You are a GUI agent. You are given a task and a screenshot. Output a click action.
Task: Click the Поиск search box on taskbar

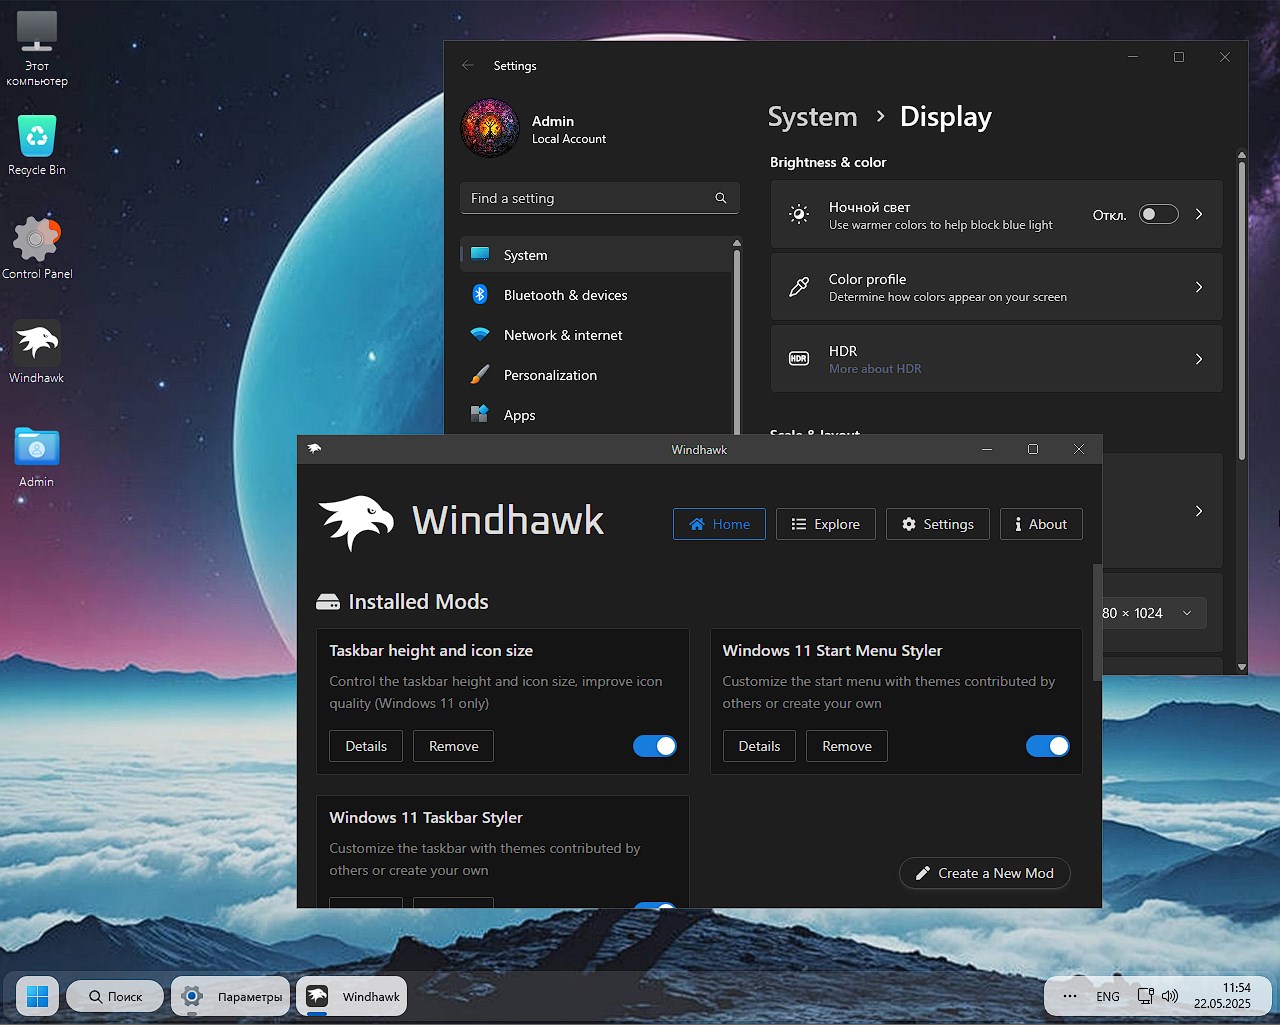115,996
